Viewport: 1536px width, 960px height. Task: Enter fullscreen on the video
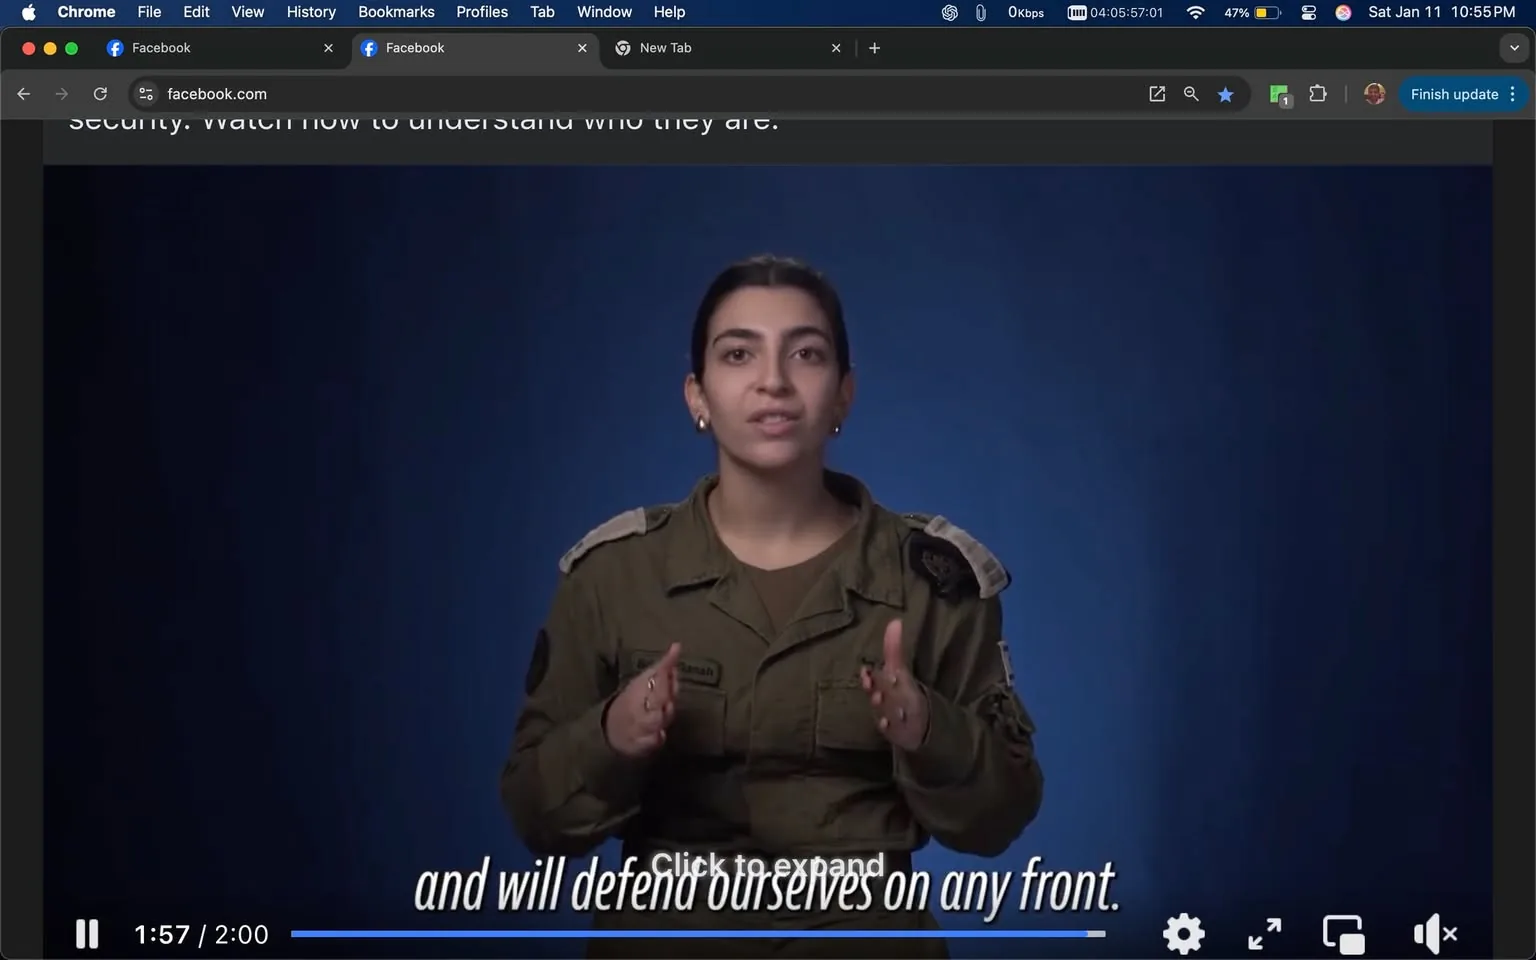pyautogui.click(x=1264, y=933)
